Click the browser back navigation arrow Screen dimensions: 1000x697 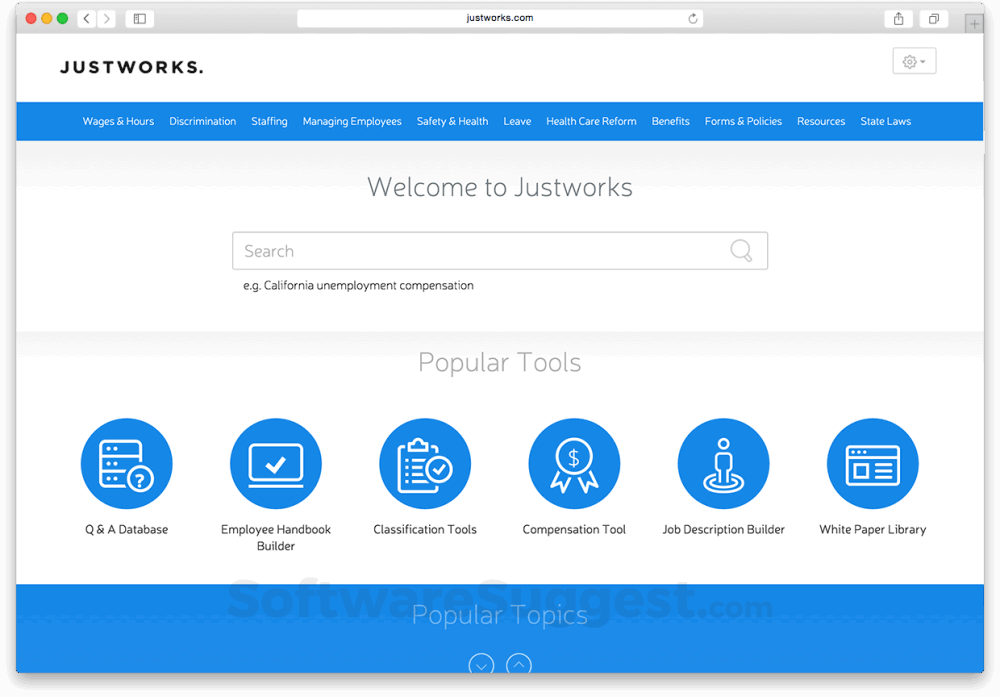point(86,18)
